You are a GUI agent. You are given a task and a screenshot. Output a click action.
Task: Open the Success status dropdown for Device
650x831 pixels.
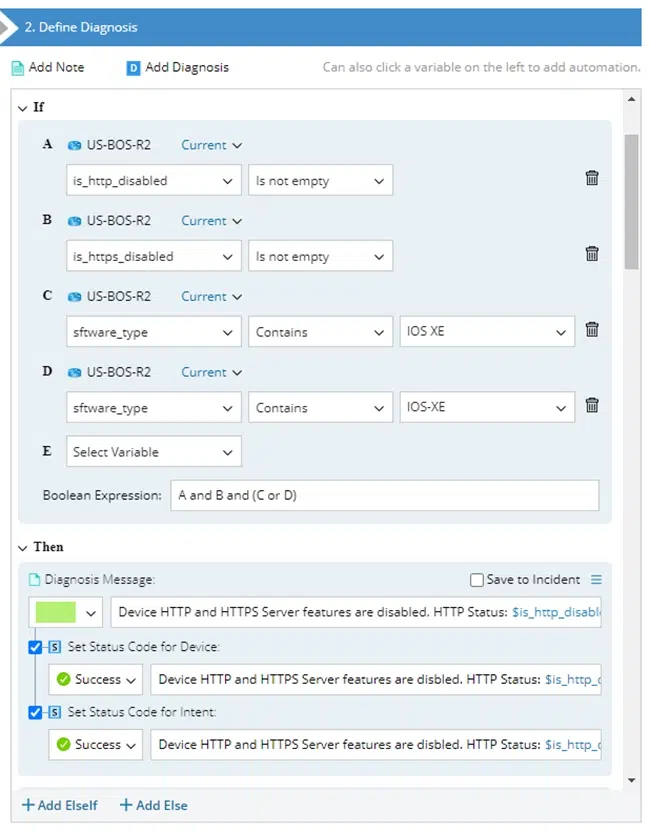point(95,679)
